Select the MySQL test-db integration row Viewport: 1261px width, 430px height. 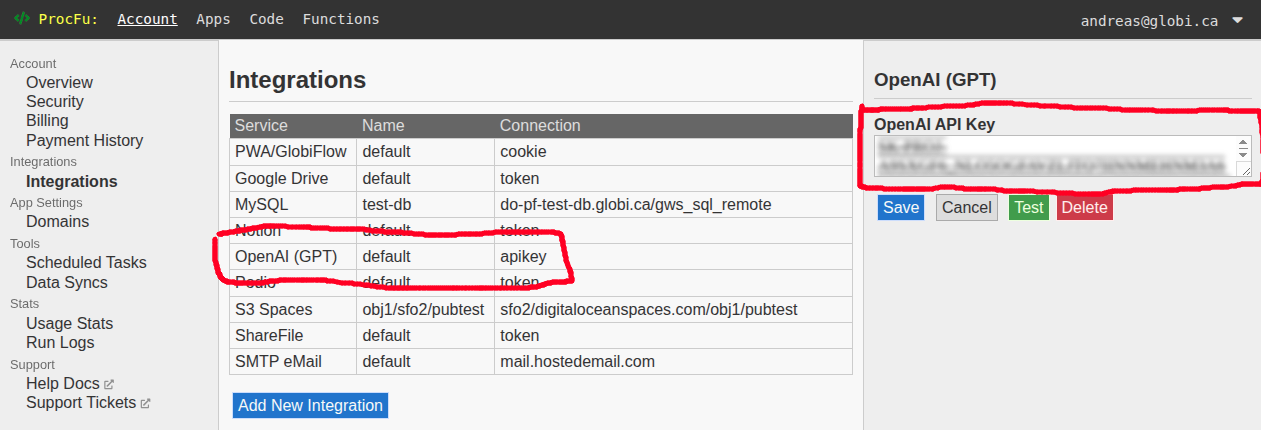click(540, 204)
